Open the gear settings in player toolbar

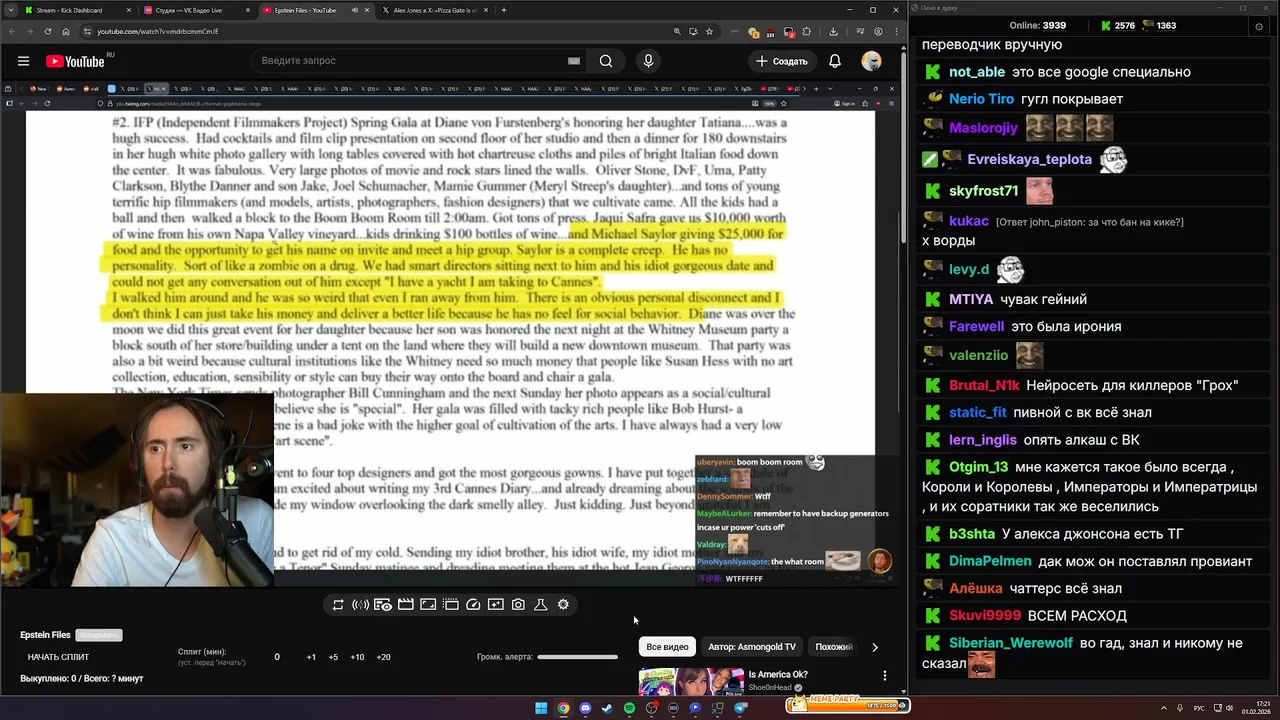[563, 604]
